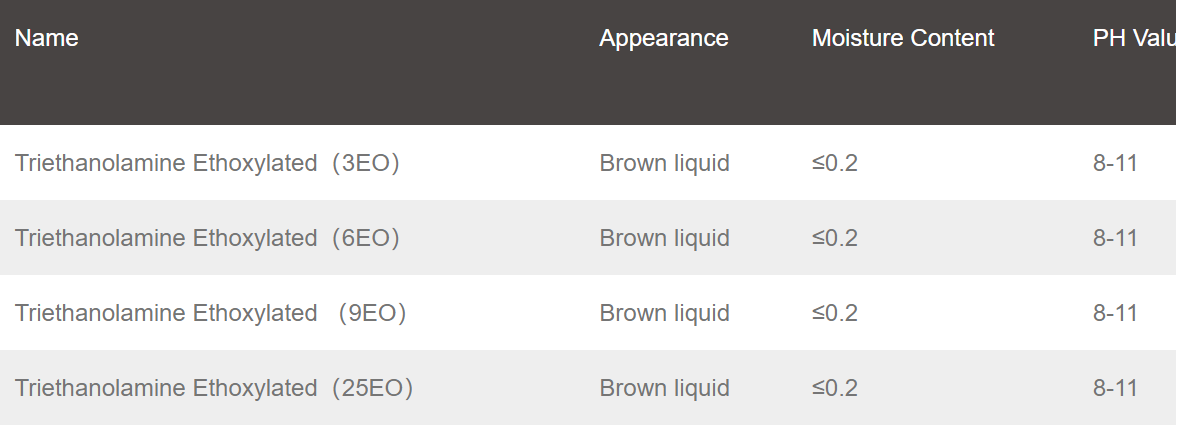
Task: Click the Name column header
Action: pos(47,38)
